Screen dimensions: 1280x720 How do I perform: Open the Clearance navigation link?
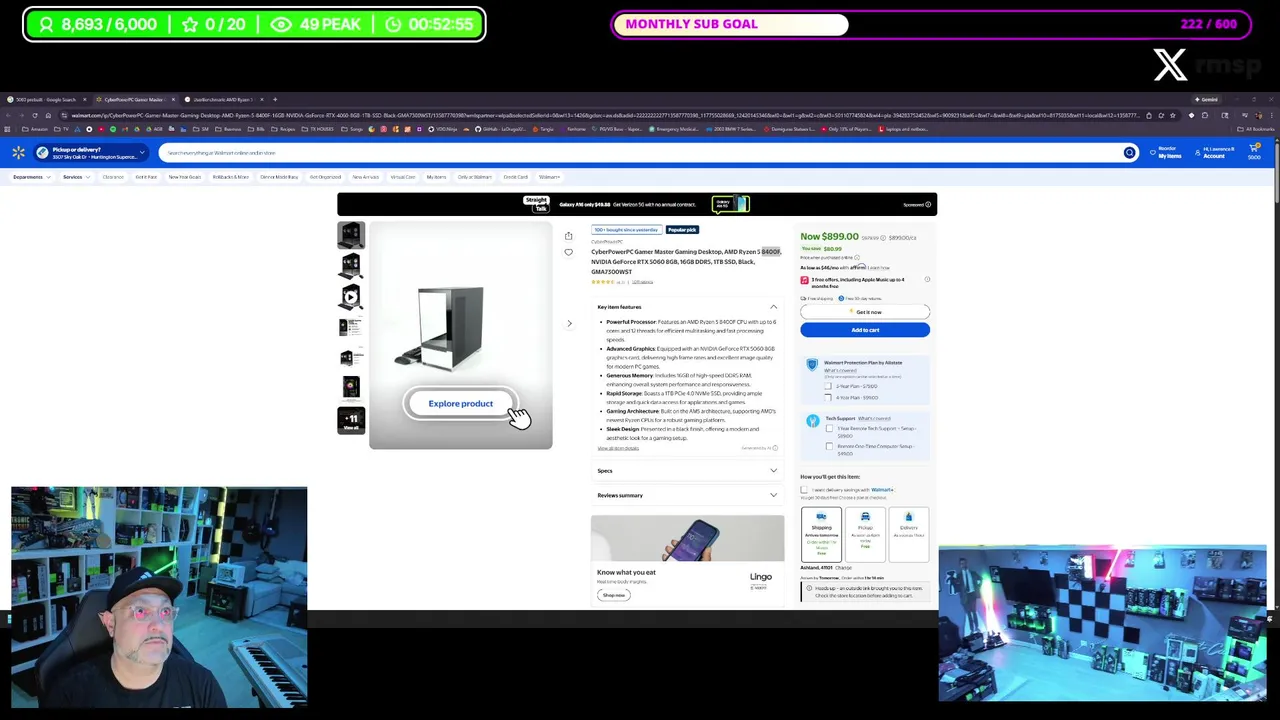tap(113, 177)
